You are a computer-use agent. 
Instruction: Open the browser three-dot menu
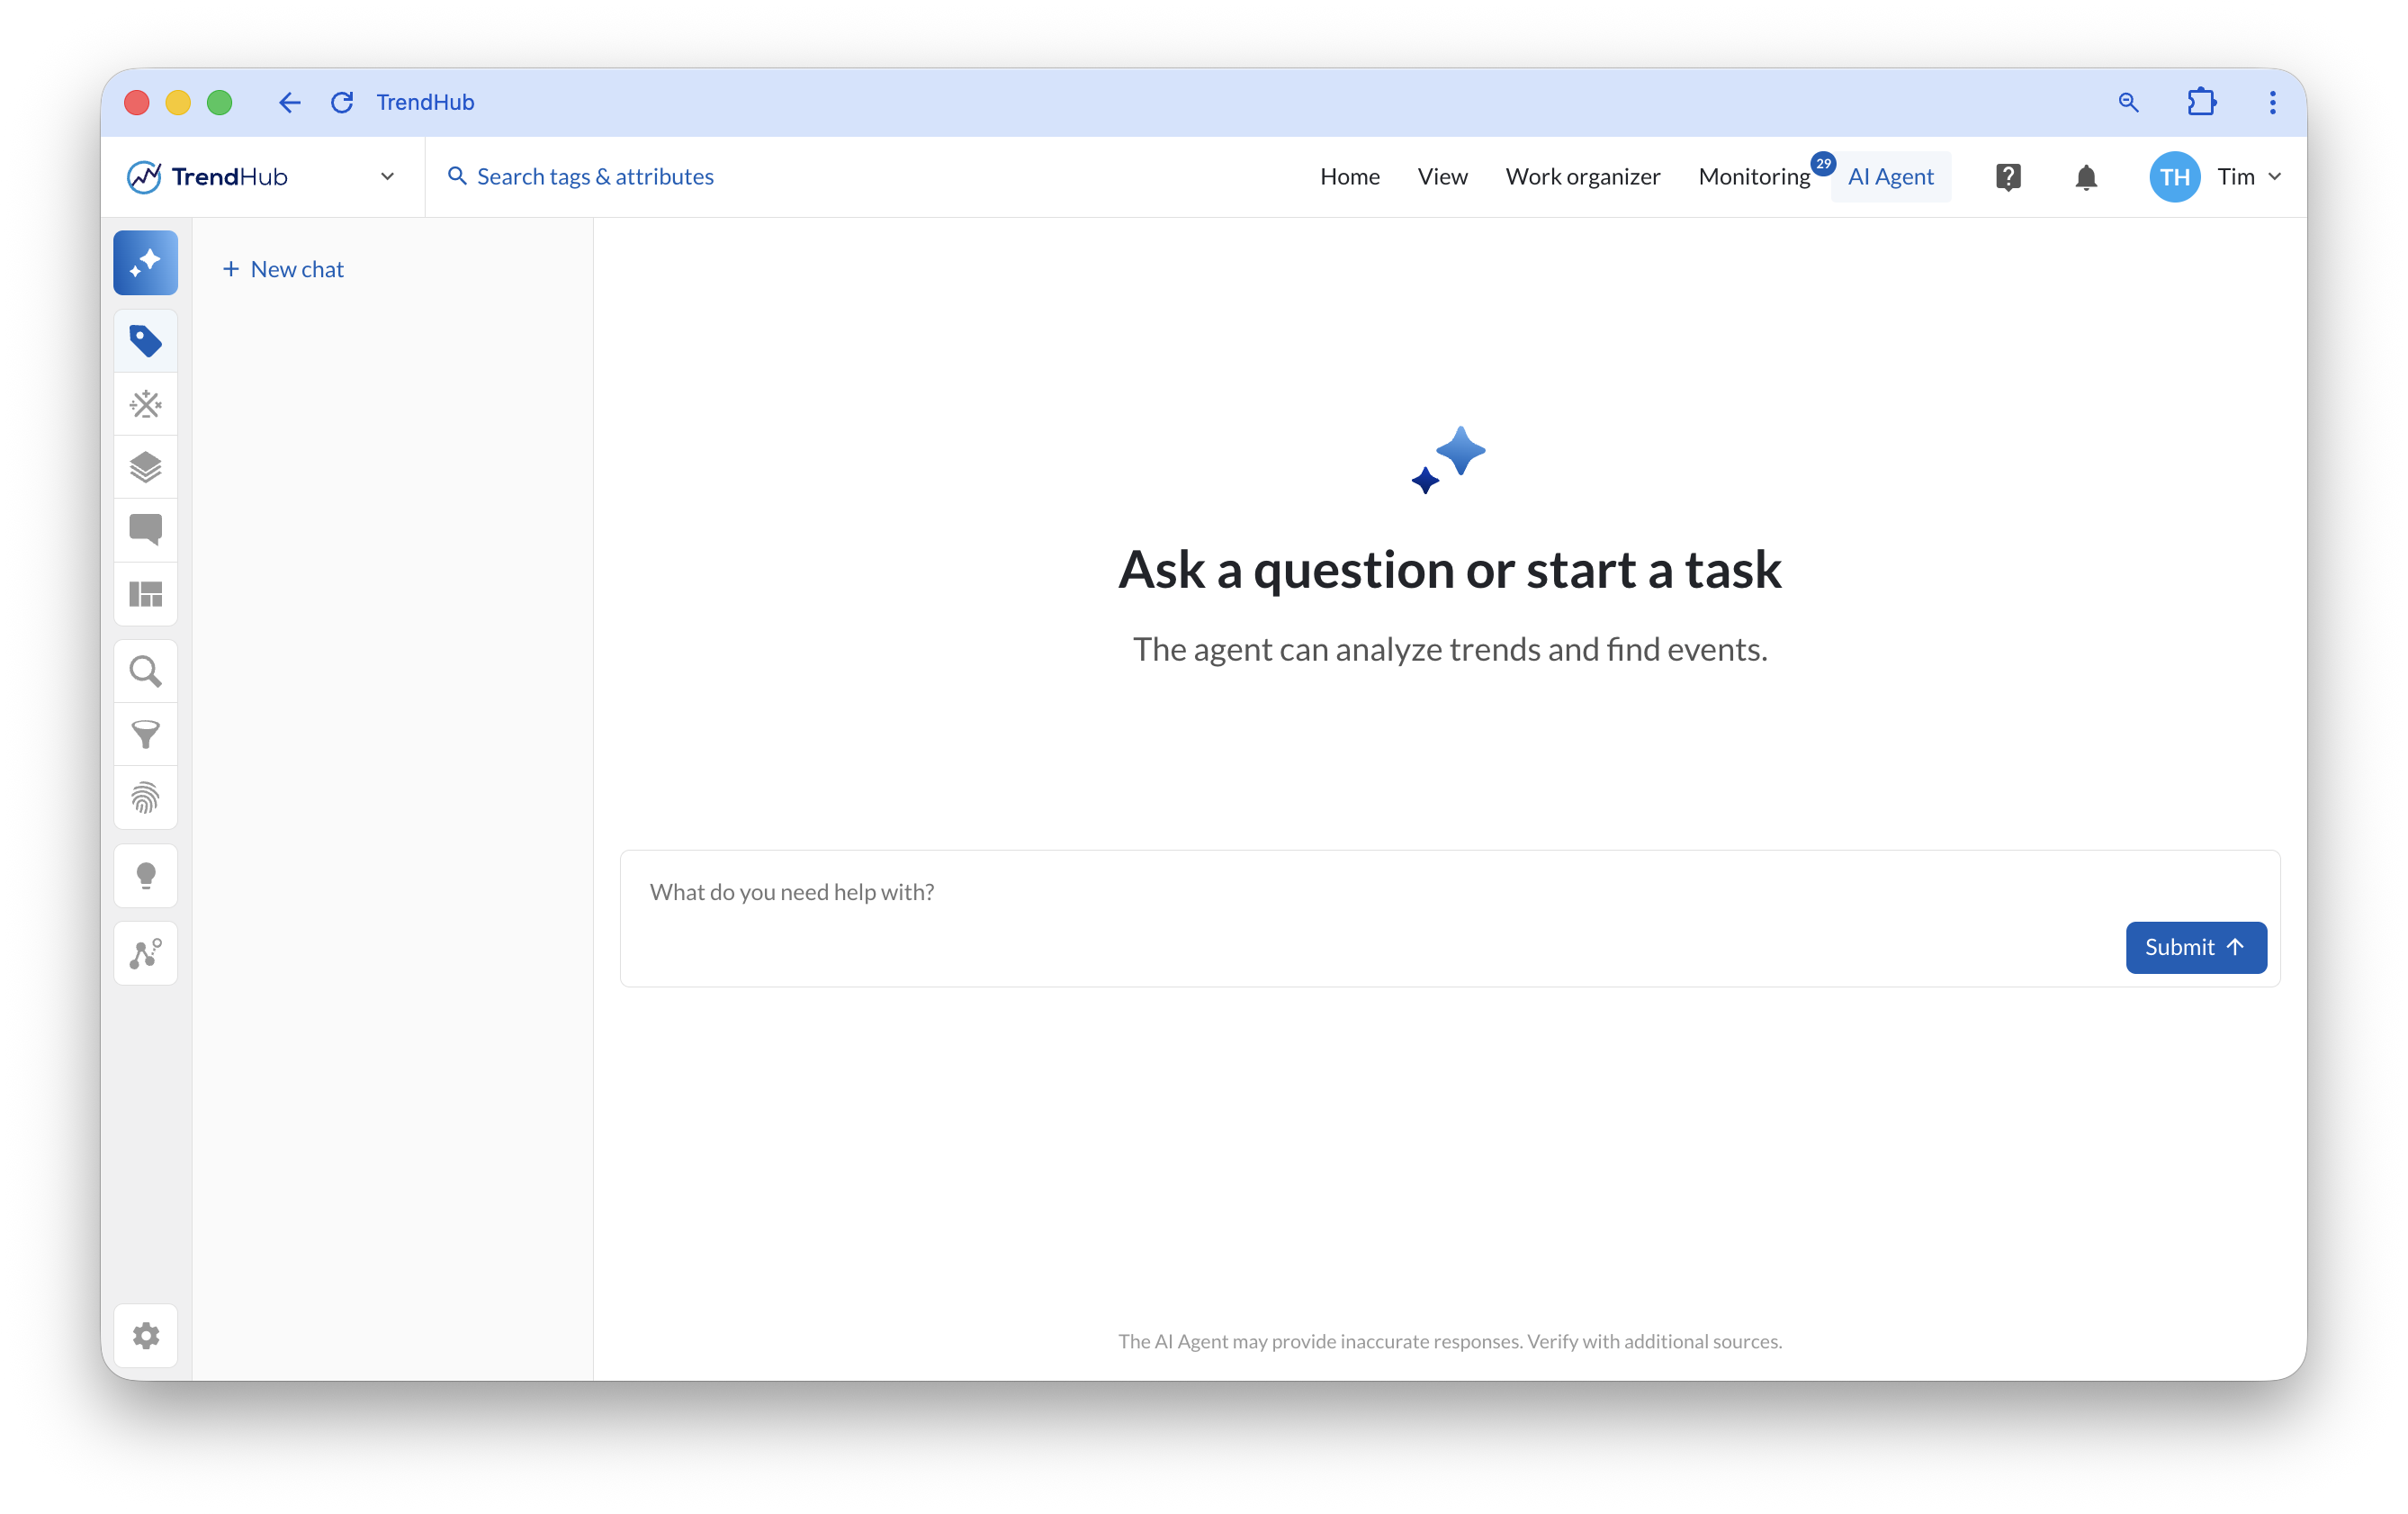tap(2272, 102)
